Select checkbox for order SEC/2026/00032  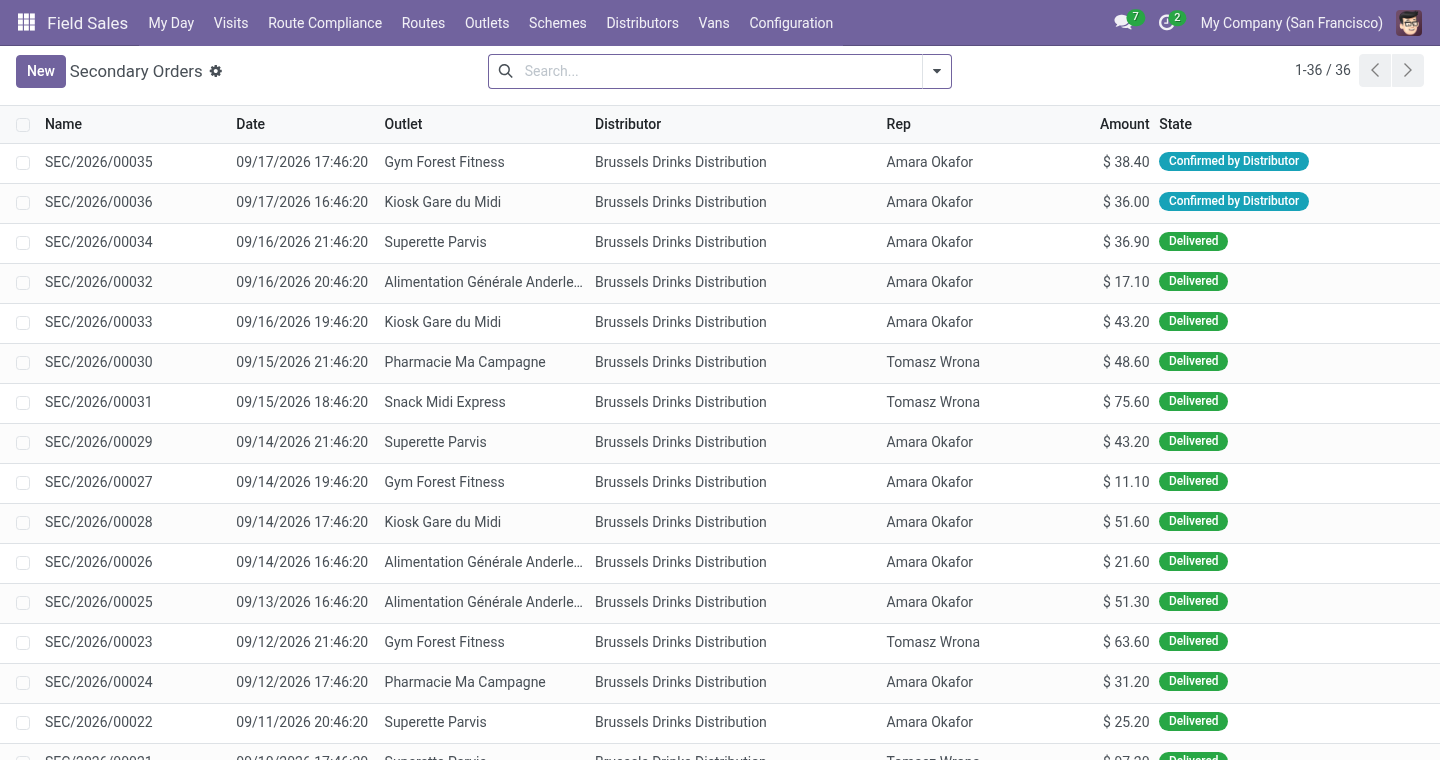(x=23, y=283)
